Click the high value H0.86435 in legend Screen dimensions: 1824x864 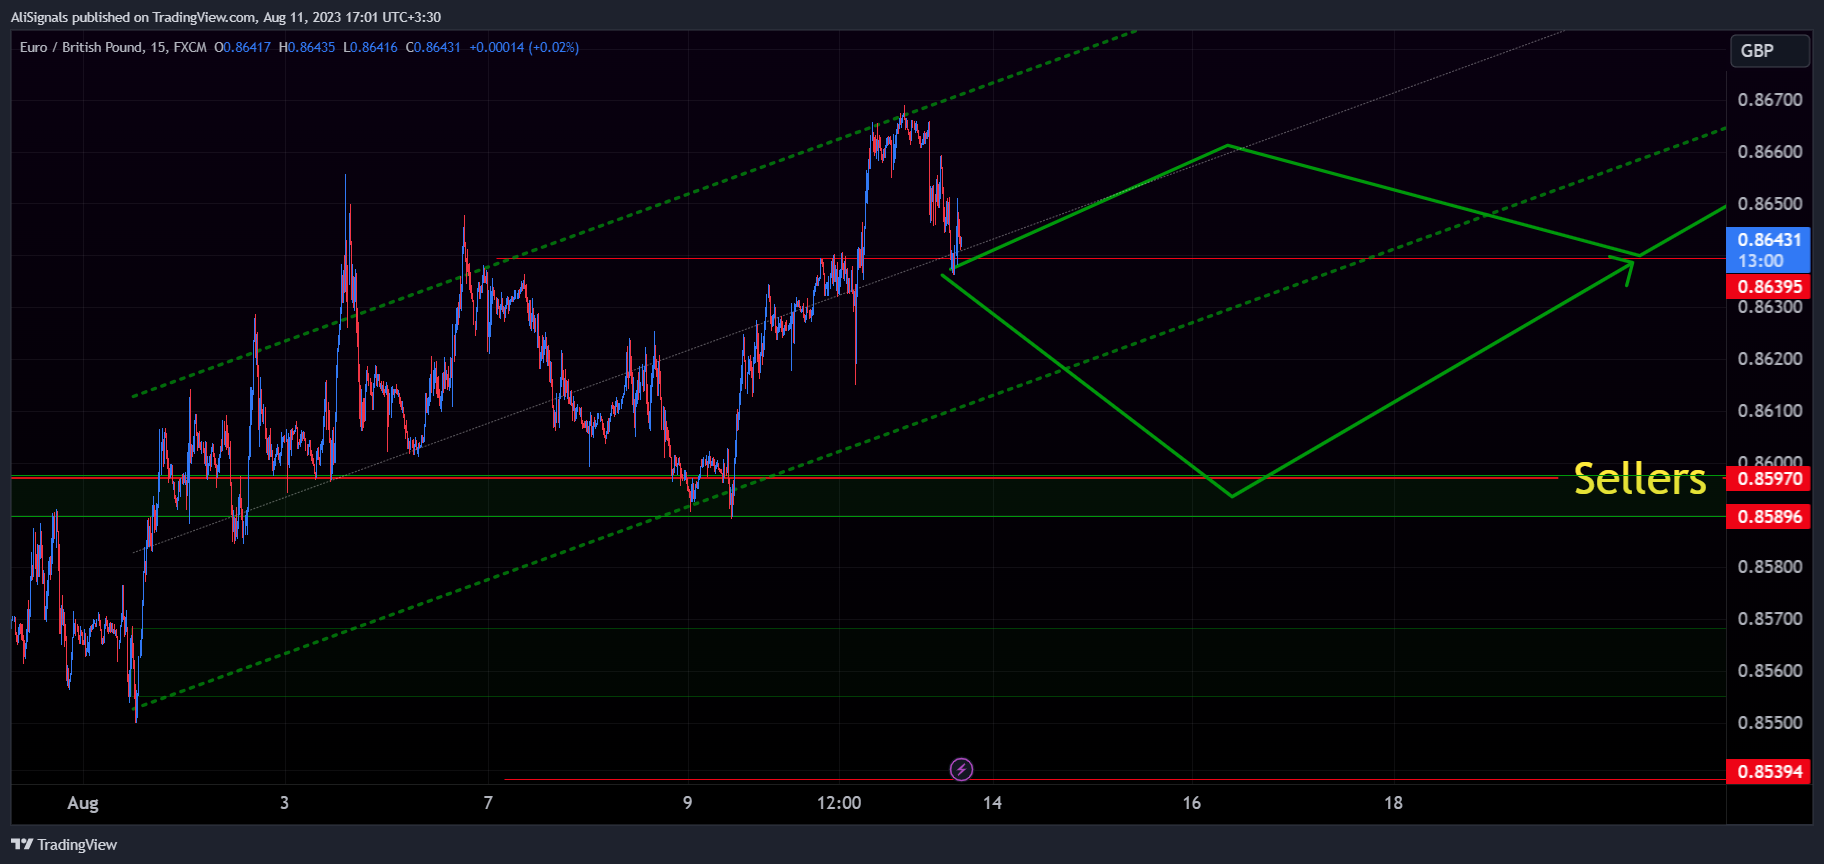307,47
